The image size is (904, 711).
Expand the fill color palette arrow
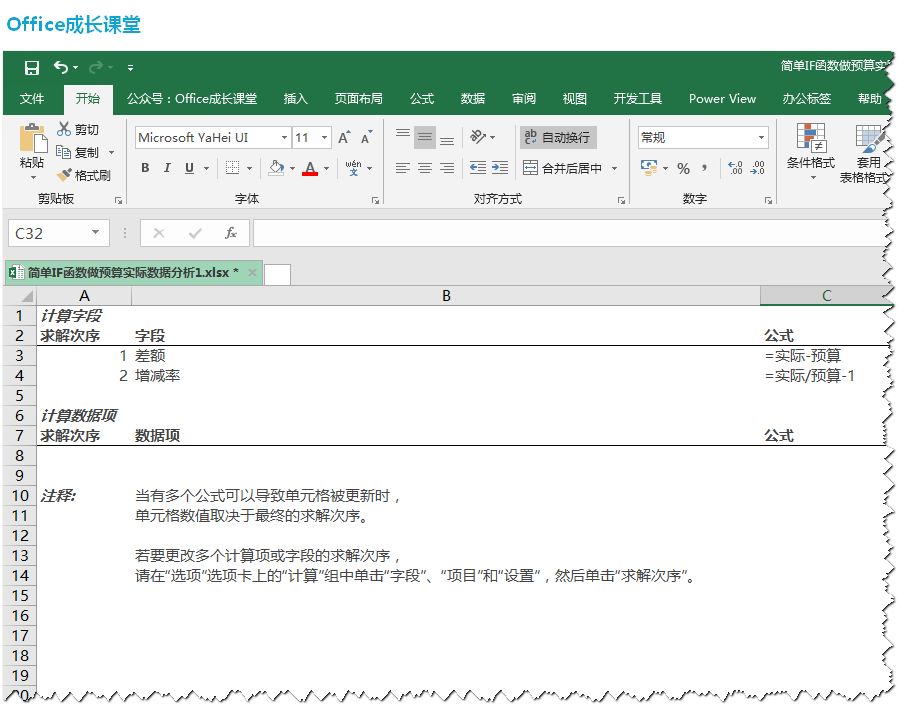pyautogui.click(x=292, y=168)
